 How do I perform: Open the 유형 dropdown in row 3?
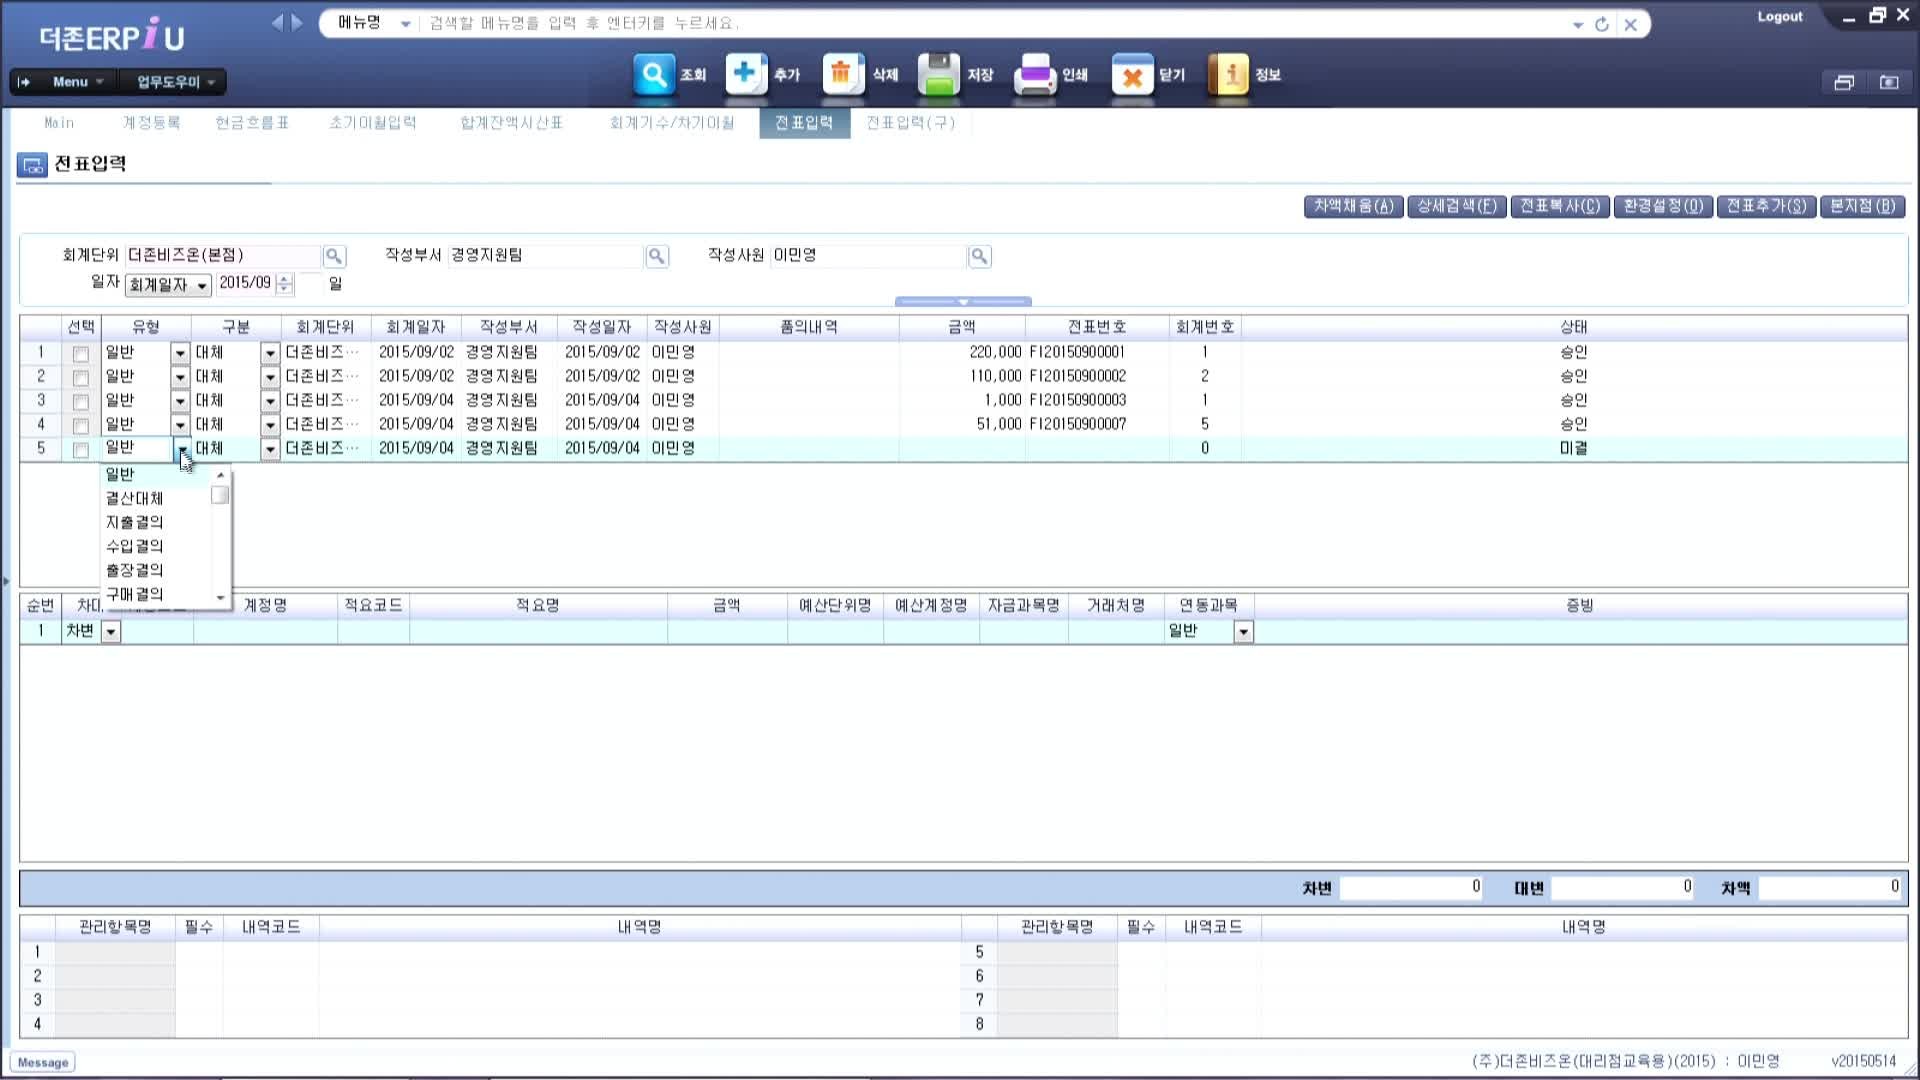(180, 401)
